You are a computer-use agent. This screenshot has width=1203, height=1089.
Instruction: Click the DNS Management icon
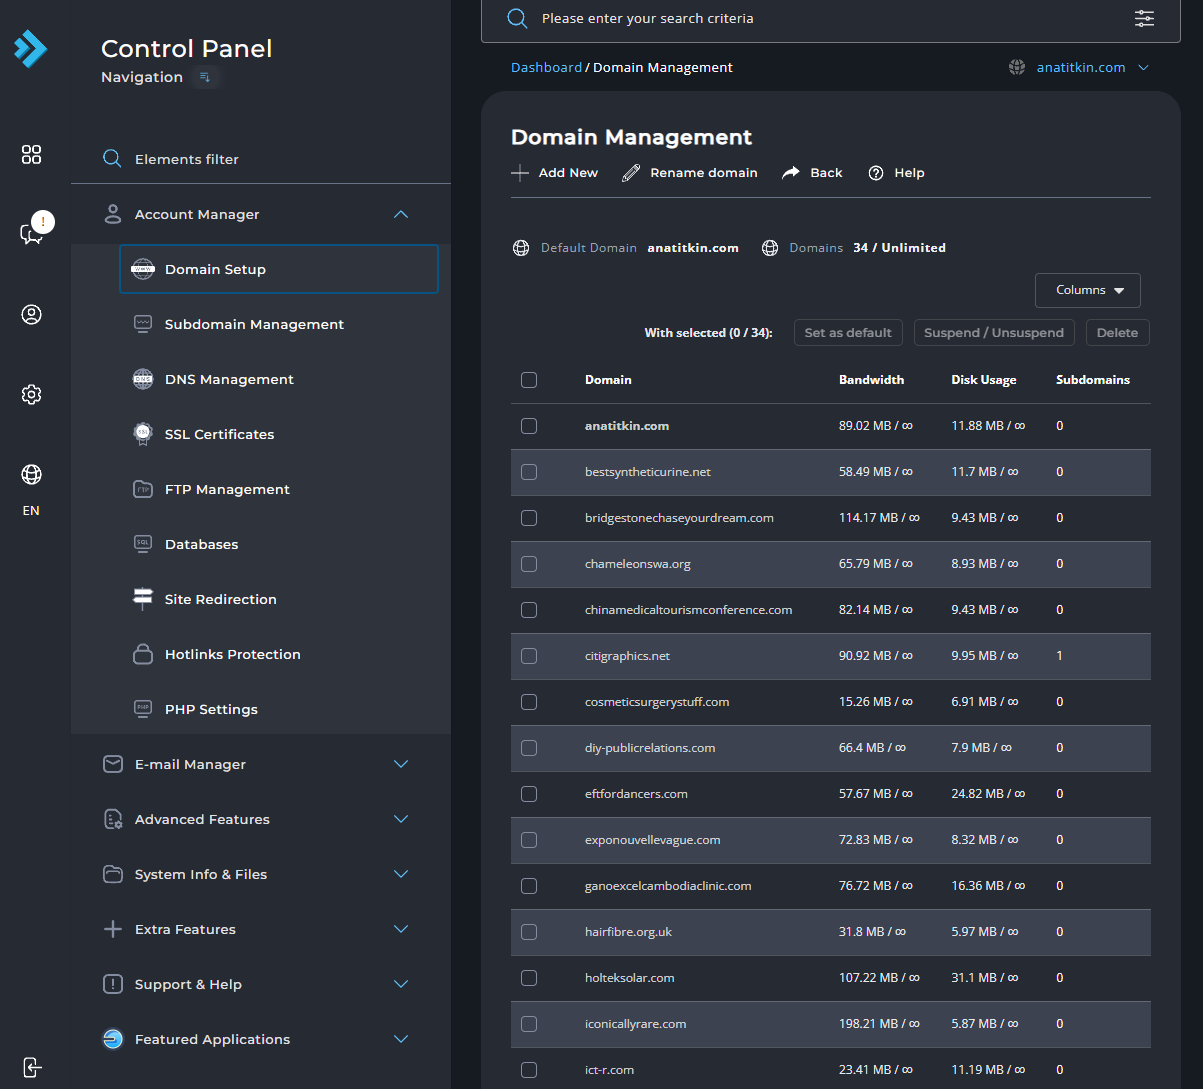[x=143, y=379]
